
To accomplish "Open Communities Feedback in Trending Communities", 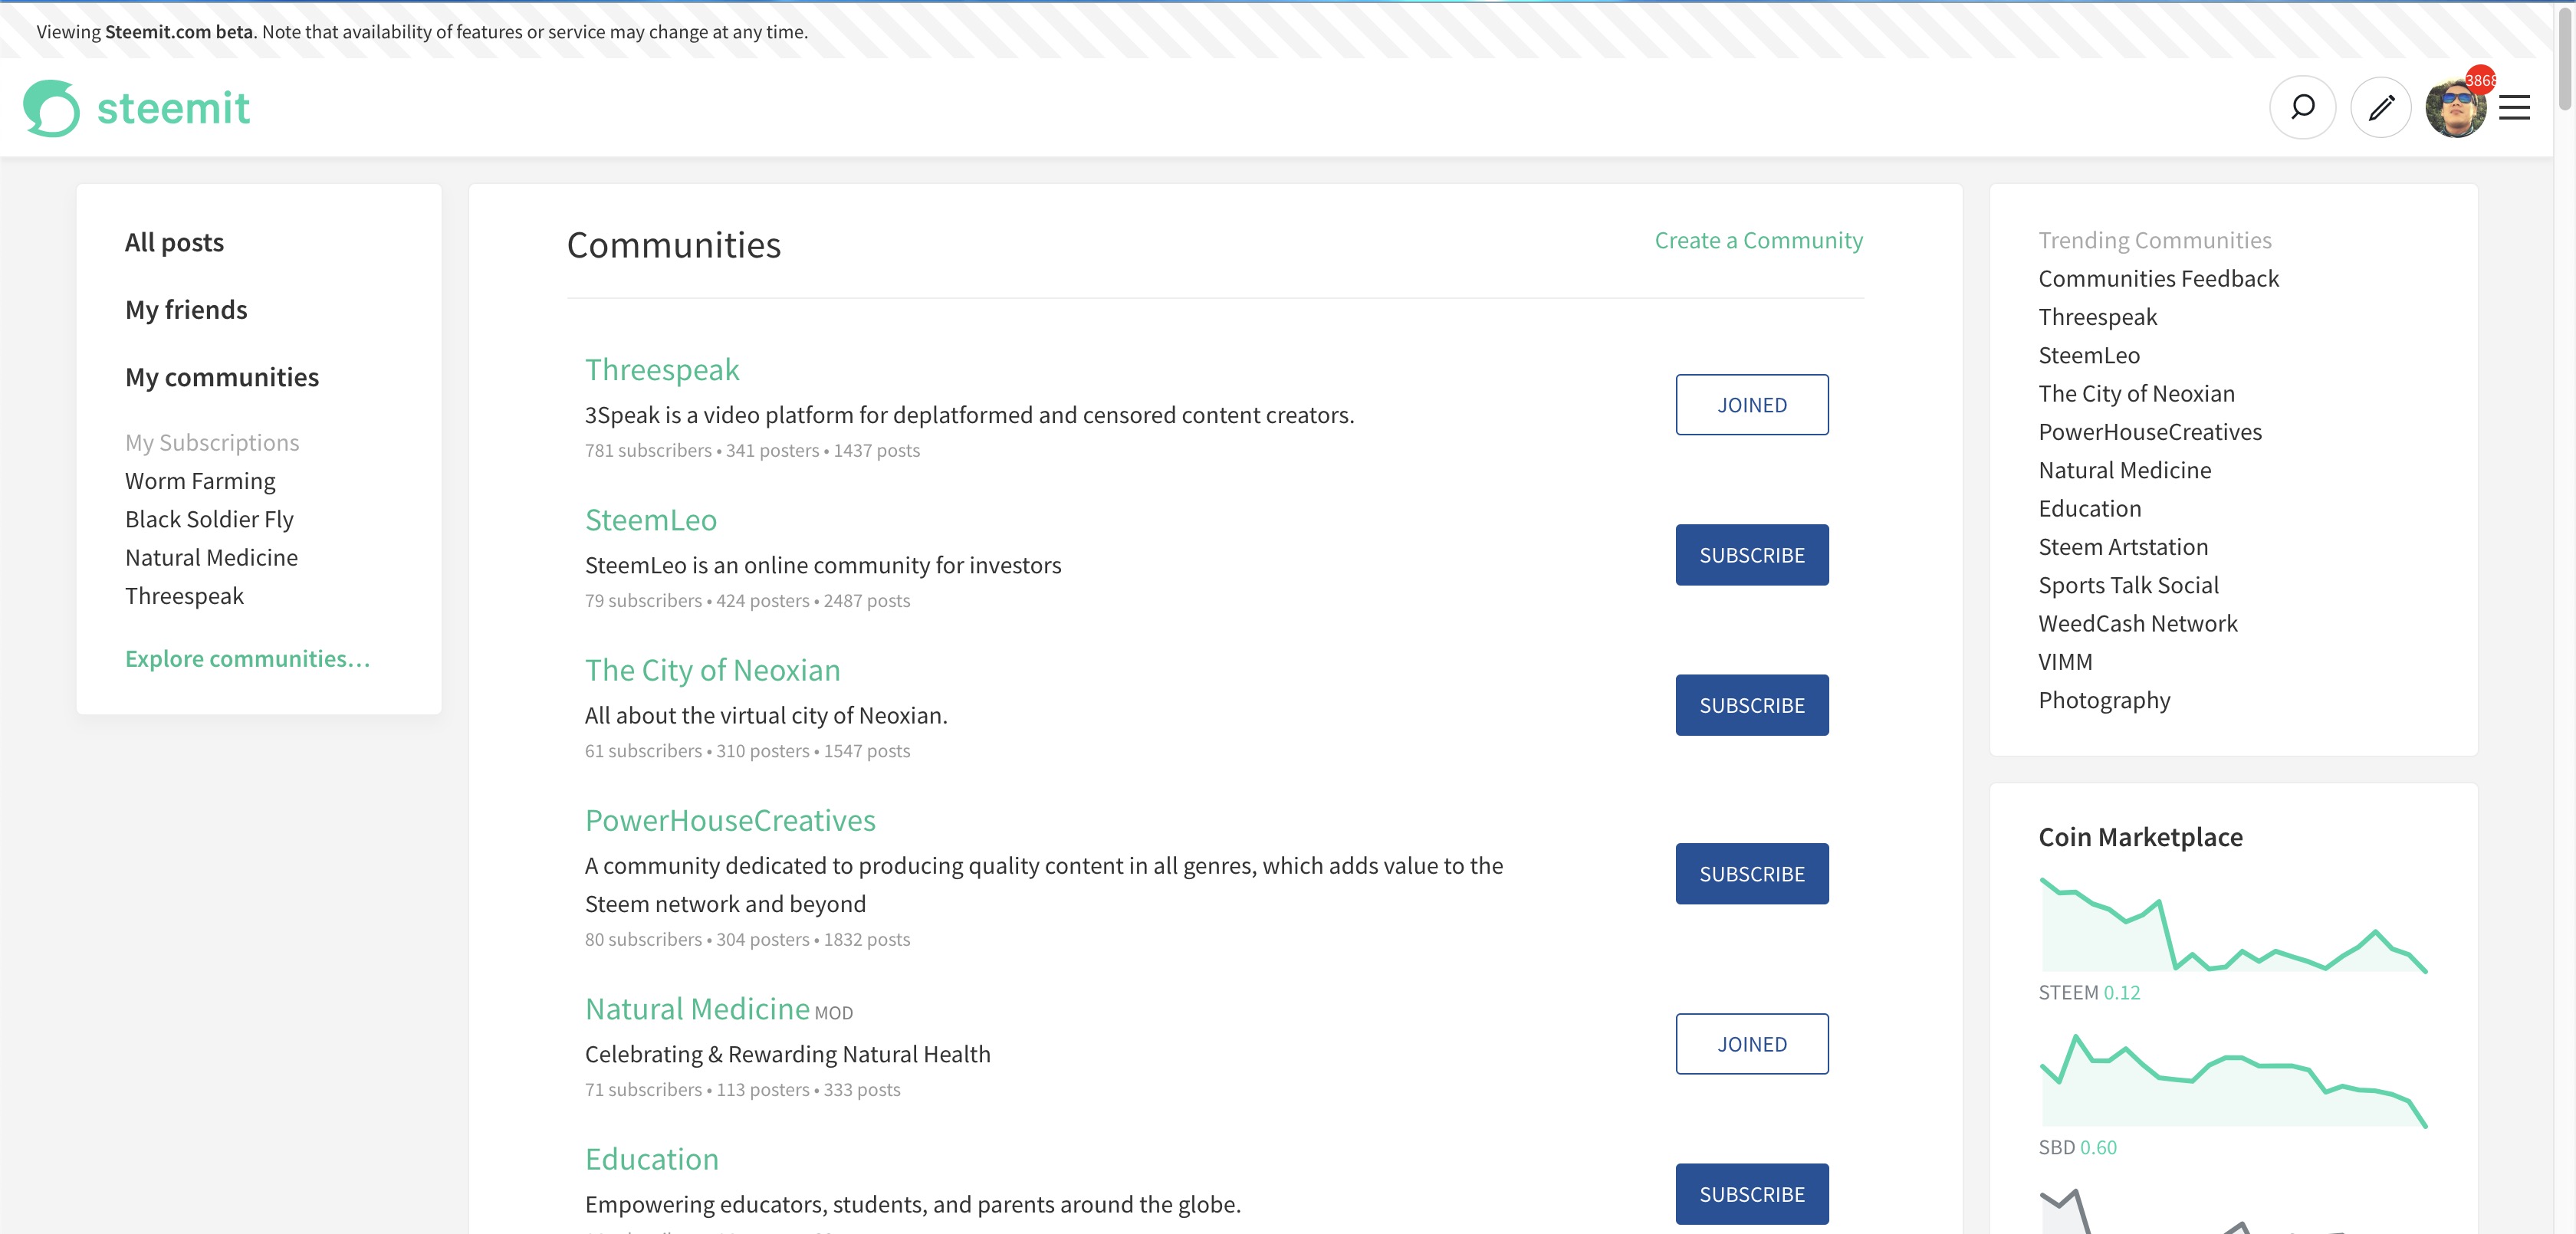I will (2158, 278).
